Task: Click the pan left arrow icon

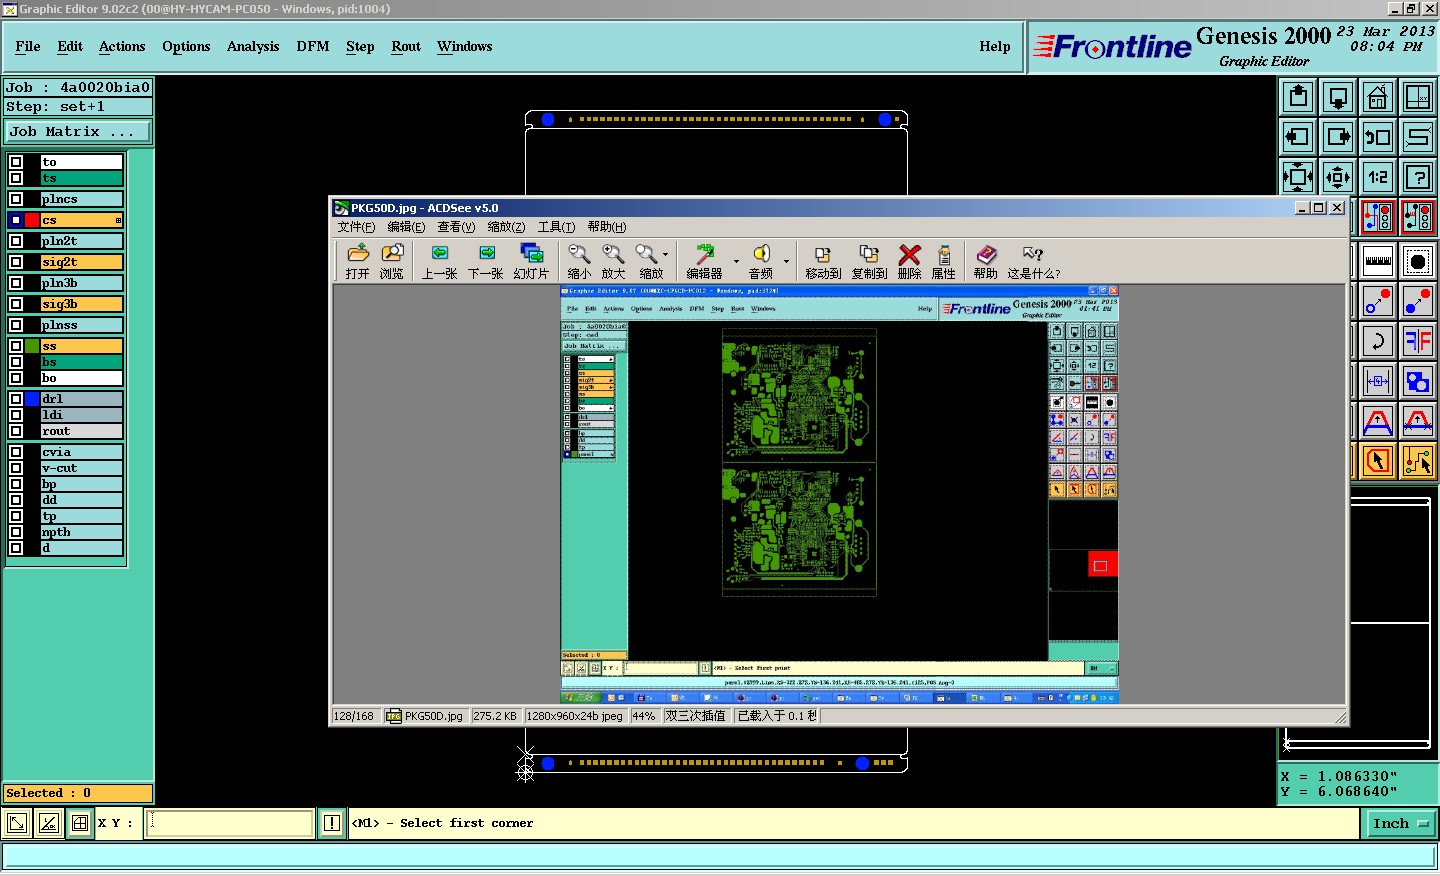Action: pyautogui.click(x=1298, y=137)
